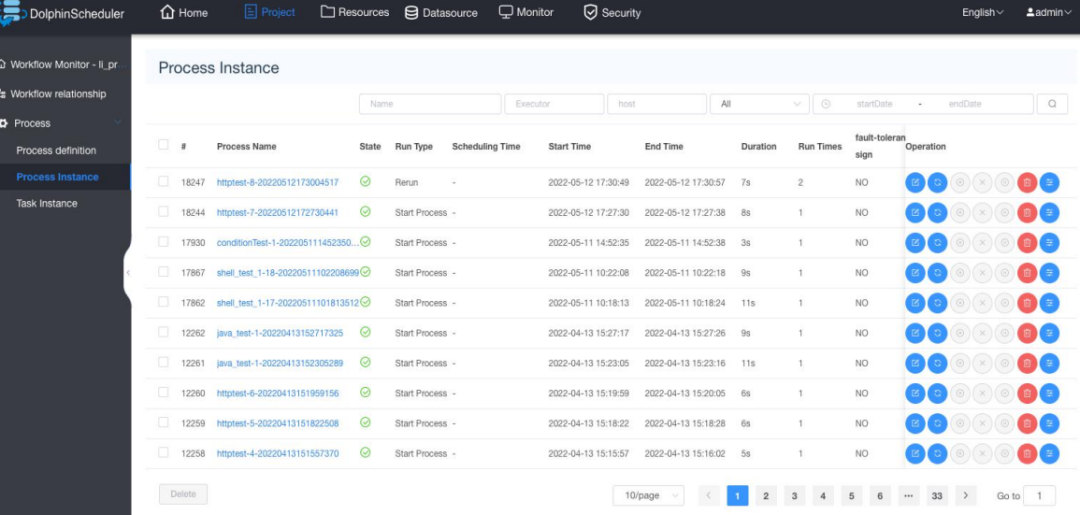Click the Name search input field
1080x515 pixels.
point(430,104)
